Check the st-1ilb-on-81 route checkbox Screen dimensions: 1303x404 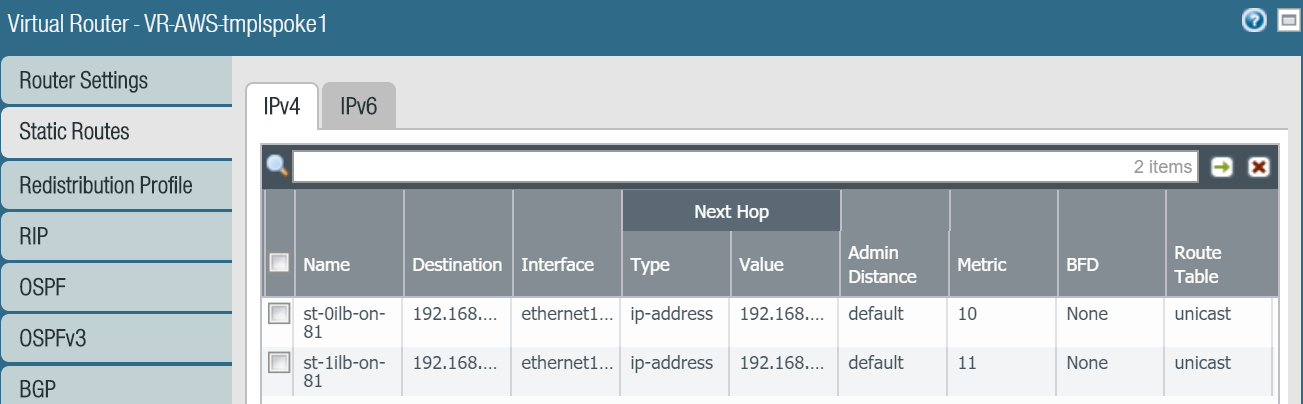[279, 362]
